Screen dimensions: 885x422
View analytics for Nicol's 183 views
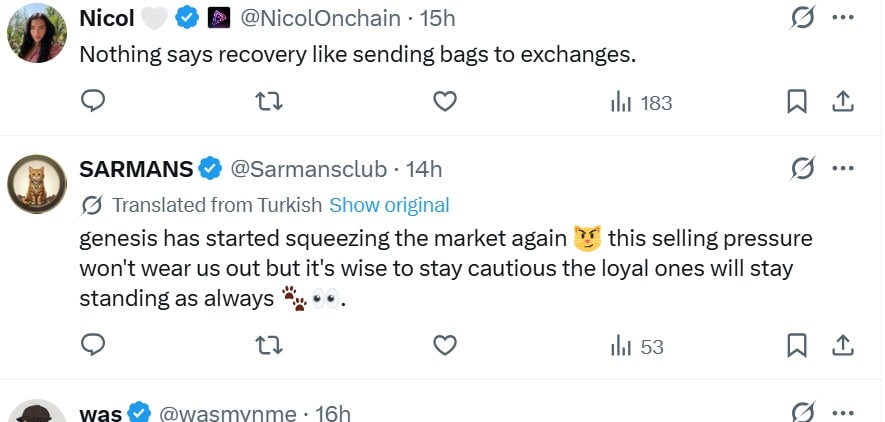click(641, 102)
